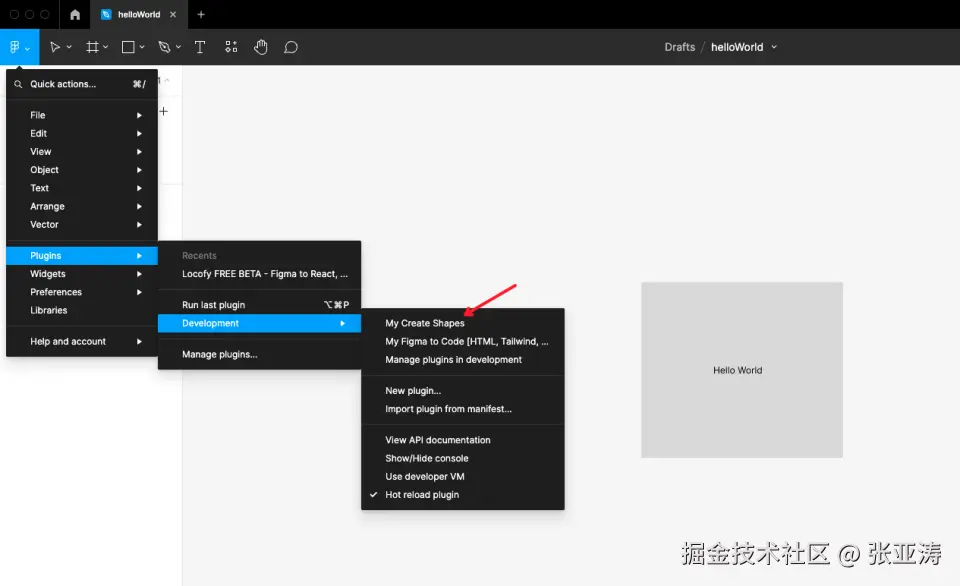Screen dimensions: 960x586
Task: Click Manage plugins... entry
Action: tap(260, 355)
